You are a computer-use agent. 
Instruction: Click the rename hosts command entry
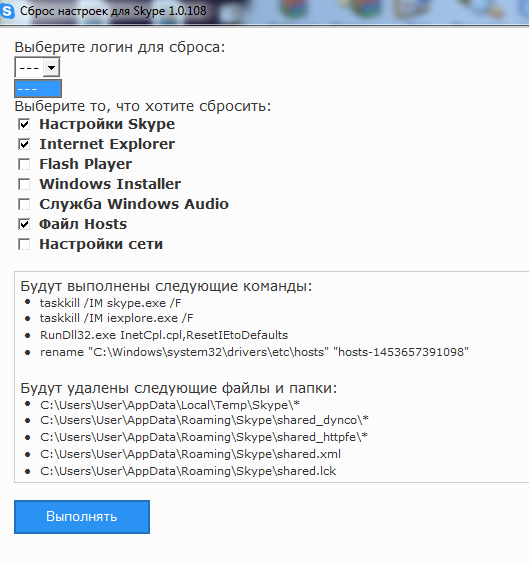(x=254, y=352)
